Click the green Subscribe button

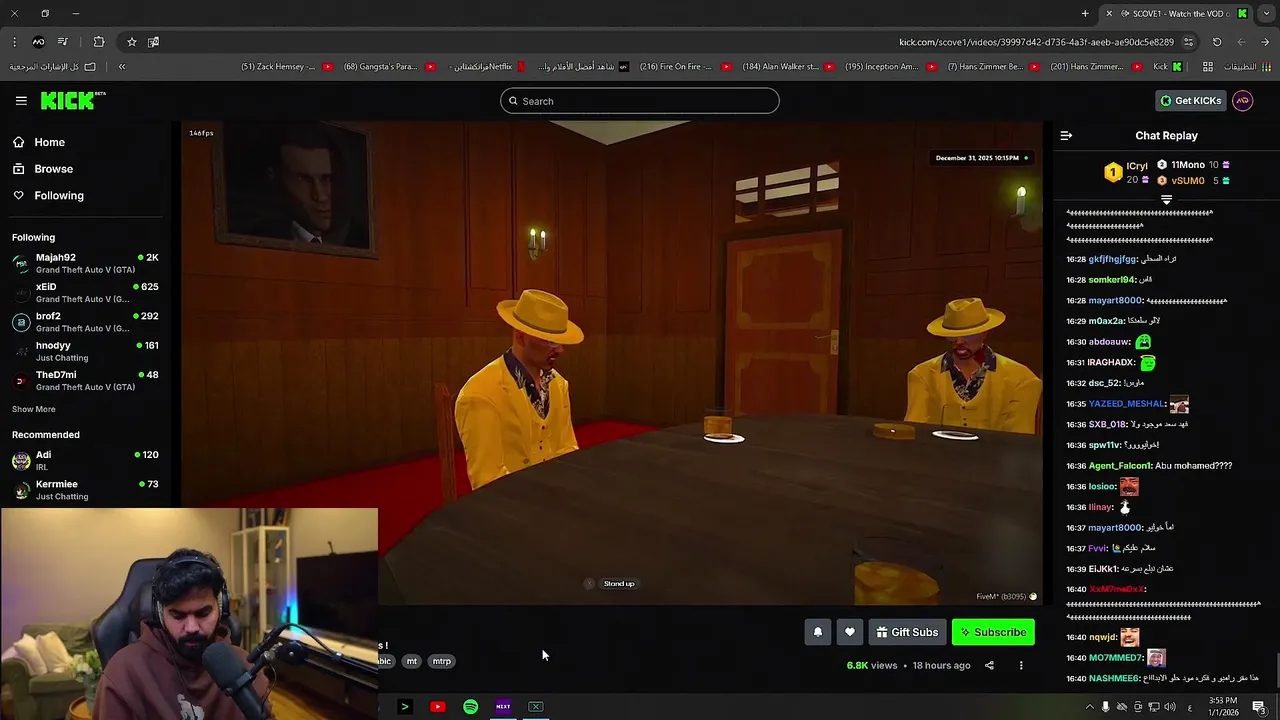click(993, 632)
